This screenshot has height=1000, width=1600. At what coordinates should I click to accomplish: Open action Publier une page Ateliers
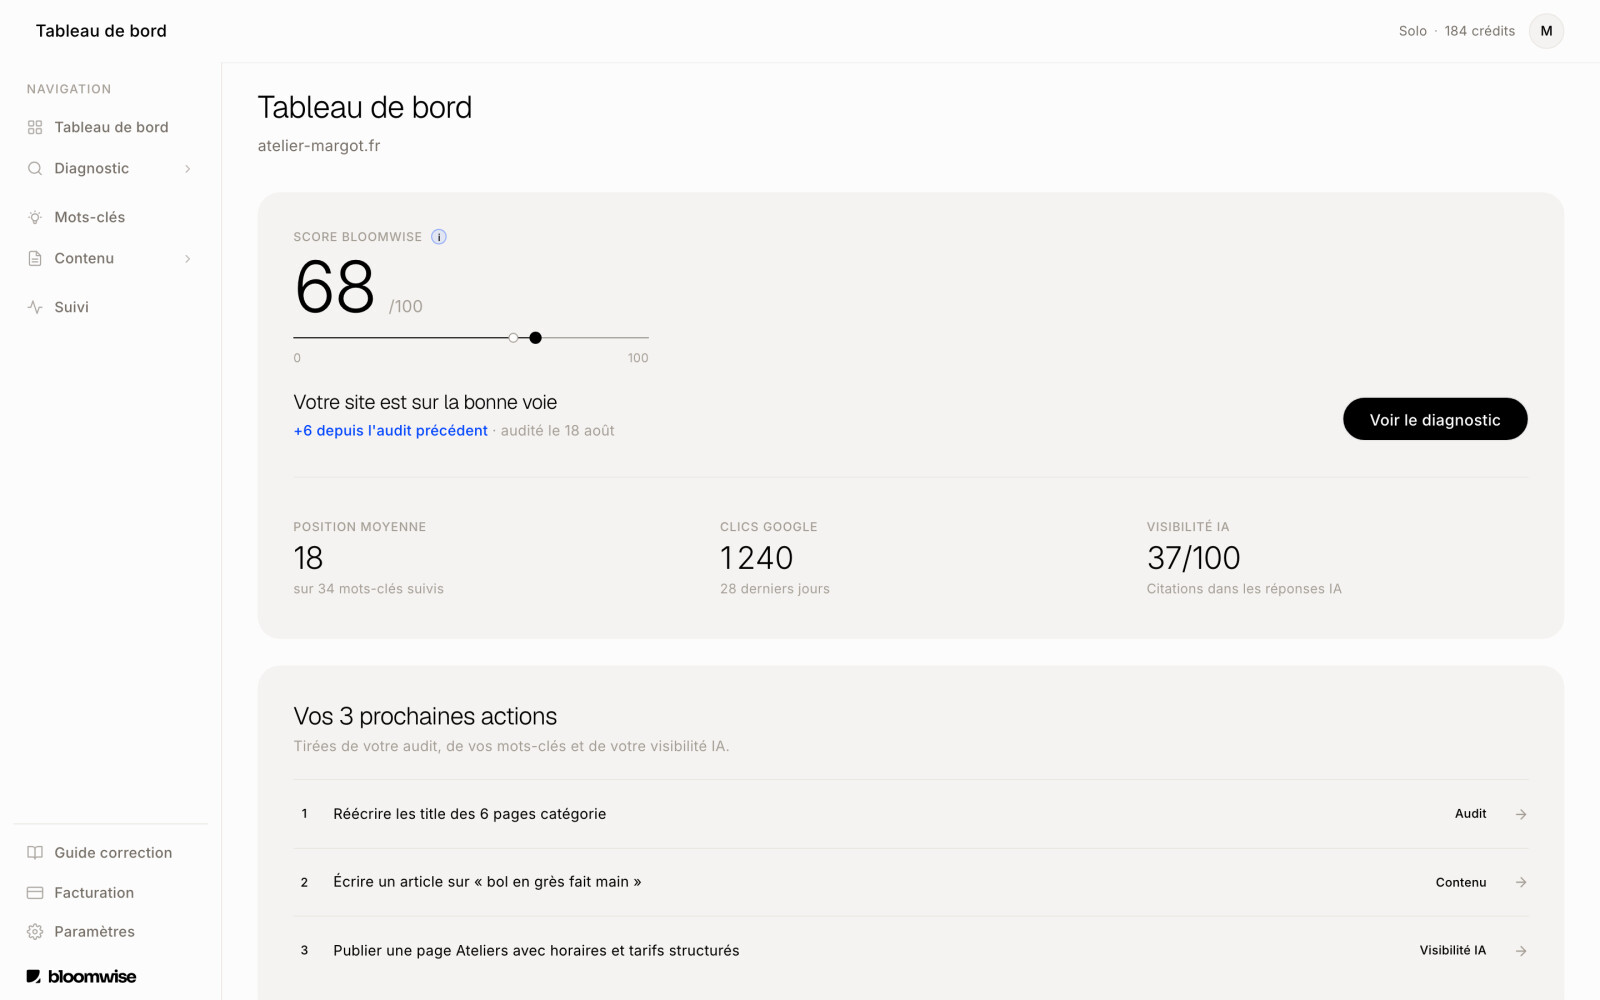coord(910,951)
